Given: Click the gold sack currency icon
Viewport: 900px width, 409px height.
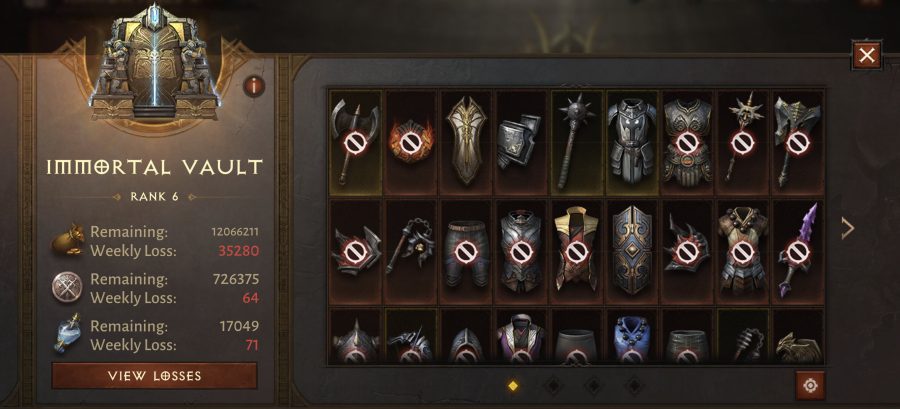Looking at the screenshot, I should pyautogui.click(x=68, y=240).
